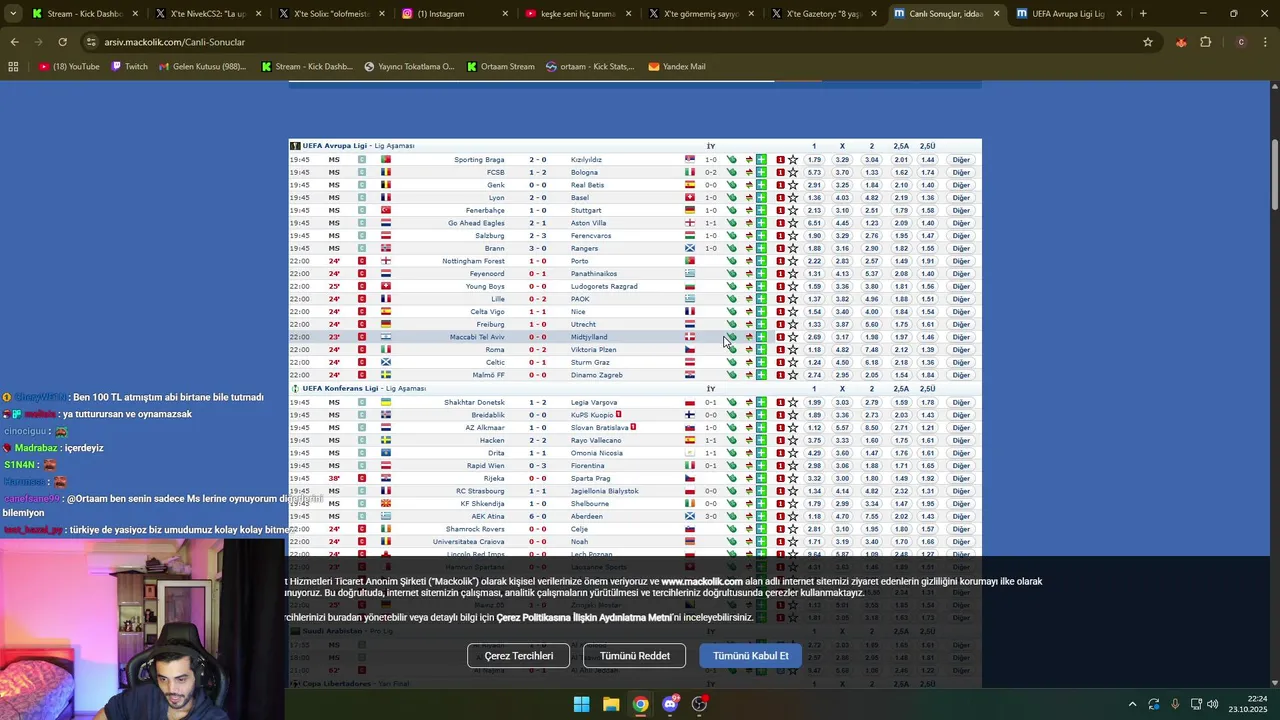Open head-to-head arrows icon for Freiburg row
The height and width of the screenshot is (720, 1280).
(749, 325)
